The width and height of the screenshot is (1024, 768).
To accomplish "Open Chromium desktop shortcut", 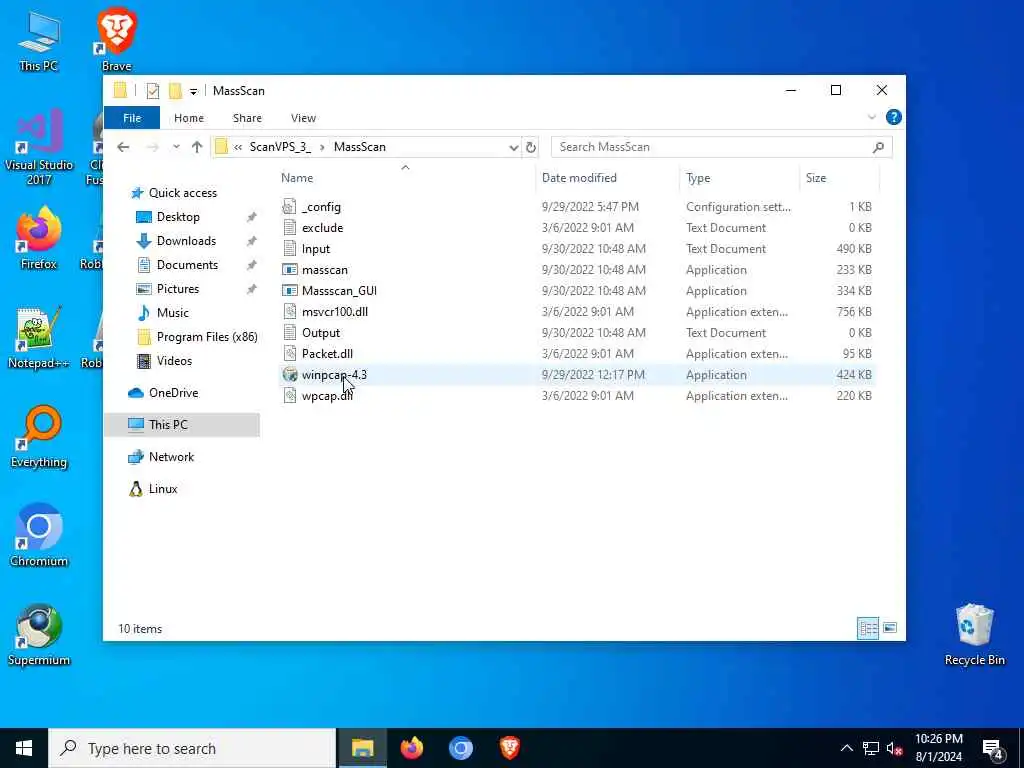I will (x=39, y=536).
